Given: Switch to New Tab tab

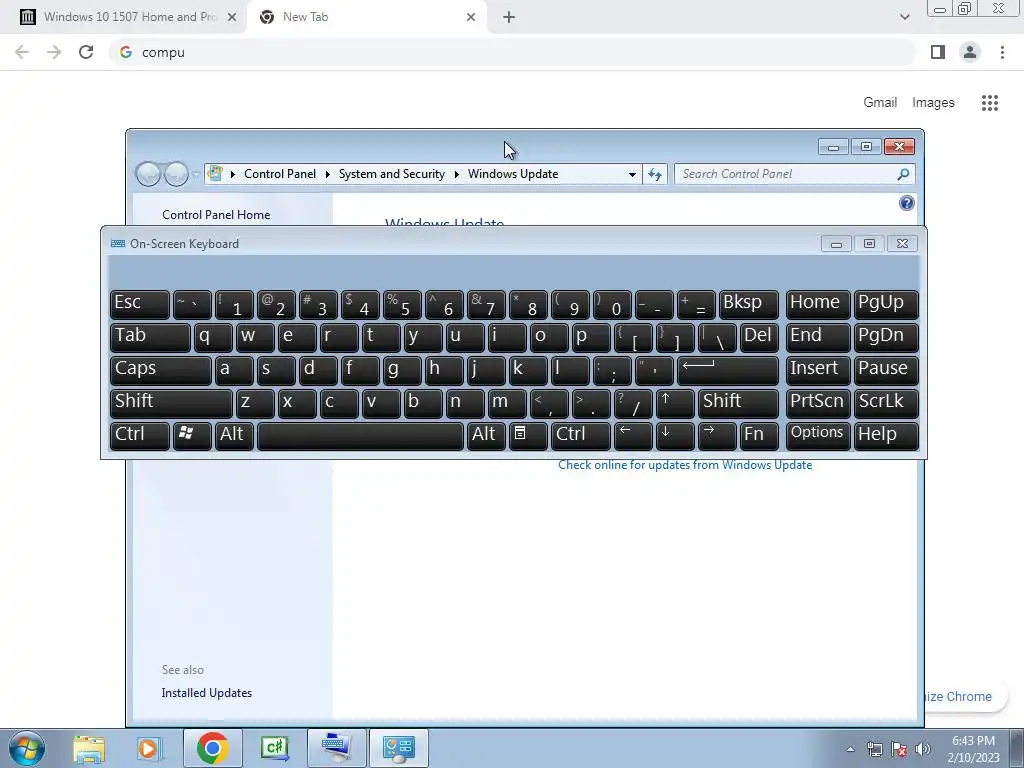Looking at the screenshot, I should pyautogui.click(x=366, y=17).
